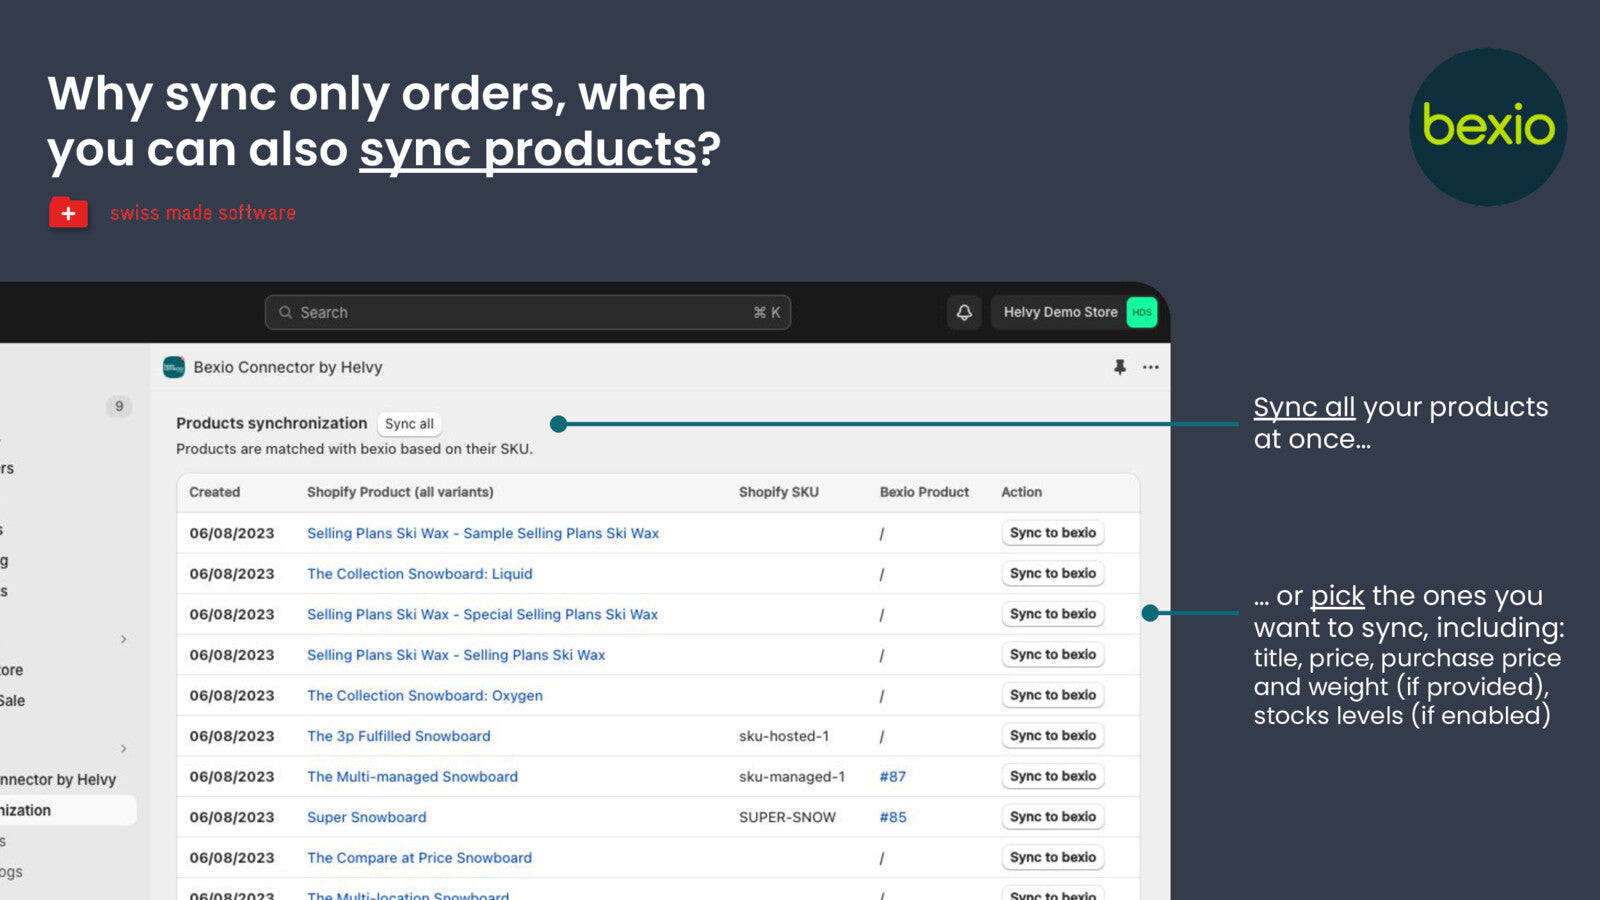Viewport: 1600px width, 900px height.
Task: Sync Compare at Price Snowboard to bexio
Action: pos(1053,857)
